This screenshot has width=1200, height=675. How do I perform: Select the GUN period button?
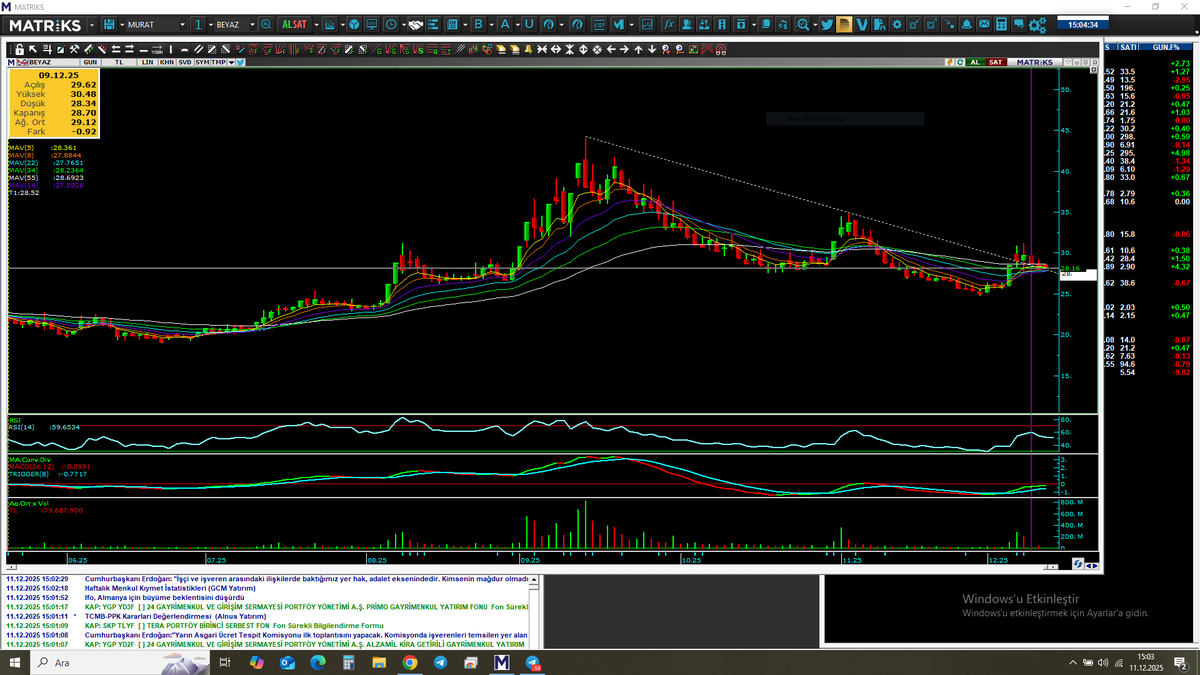[91, 62]
